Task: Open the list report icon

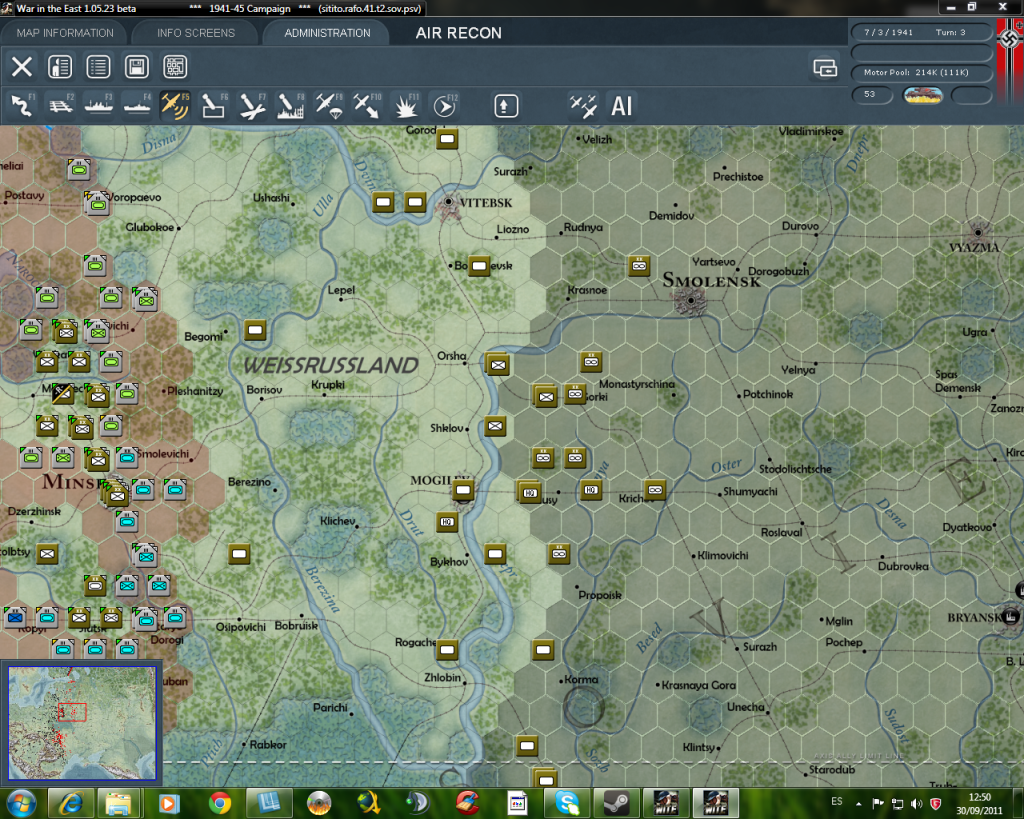Action: (98, 67)
